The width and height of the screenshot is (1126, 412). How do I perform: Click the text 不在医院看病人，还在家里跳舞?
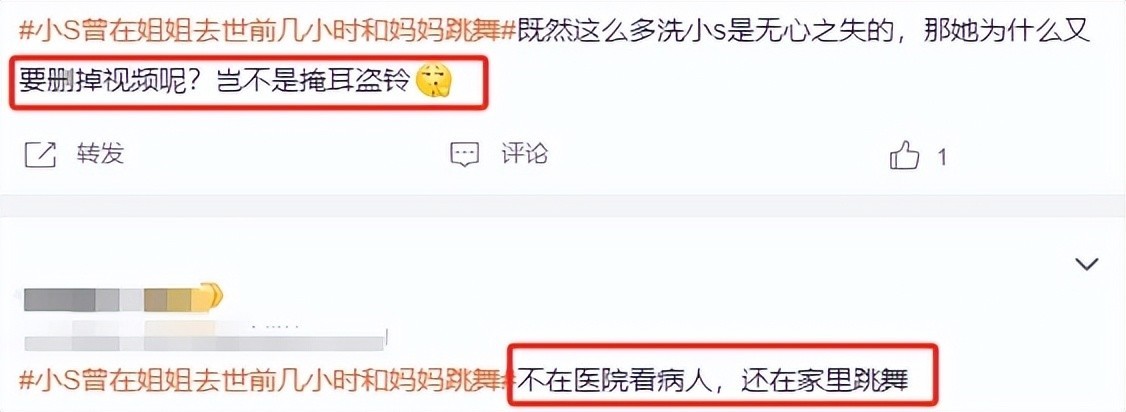[713, 378]
